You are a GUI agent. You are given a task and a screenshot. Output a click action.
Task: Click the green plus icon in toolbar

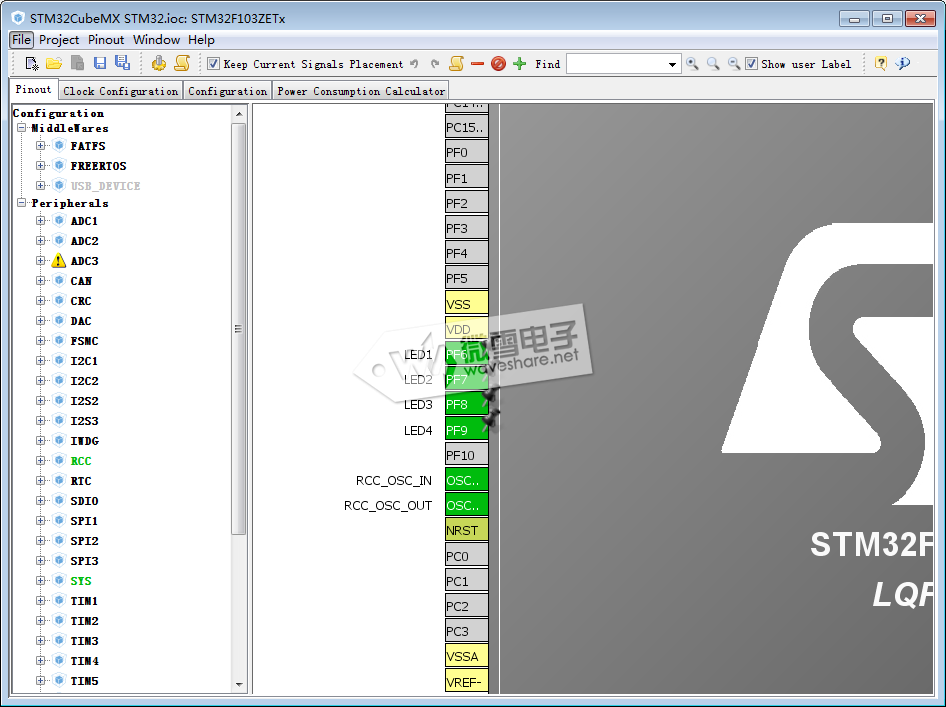click(x=519, y=63)
